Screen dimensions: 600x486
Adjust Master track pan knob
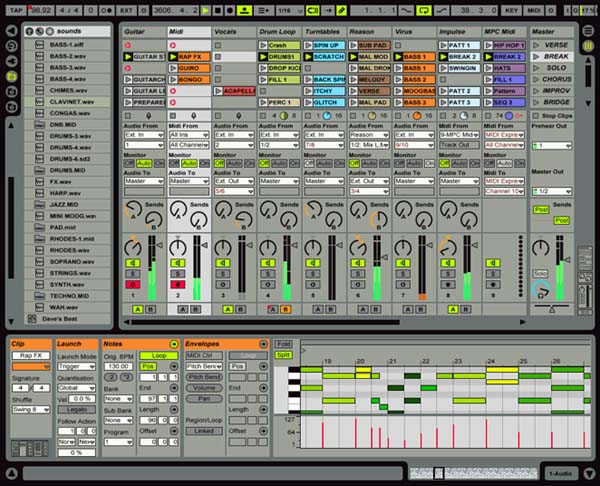coord(541,248)
